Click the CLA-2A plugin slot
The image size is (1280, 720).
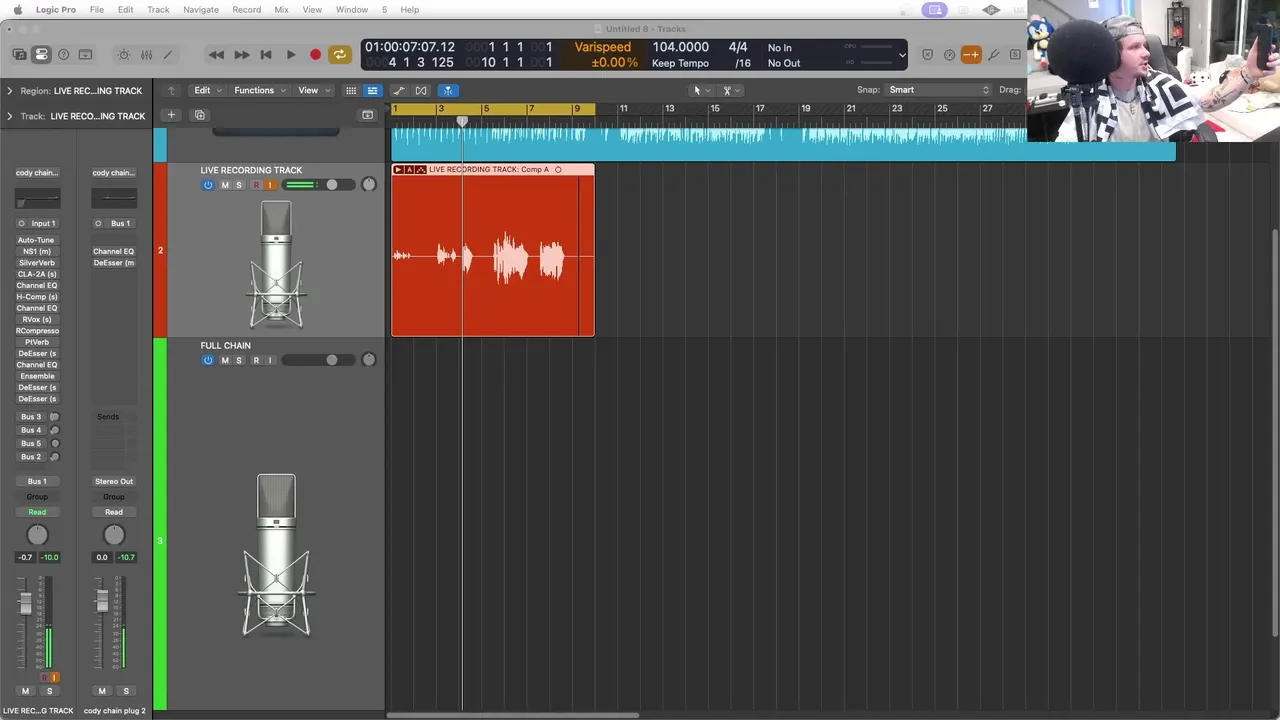[36, 274]
